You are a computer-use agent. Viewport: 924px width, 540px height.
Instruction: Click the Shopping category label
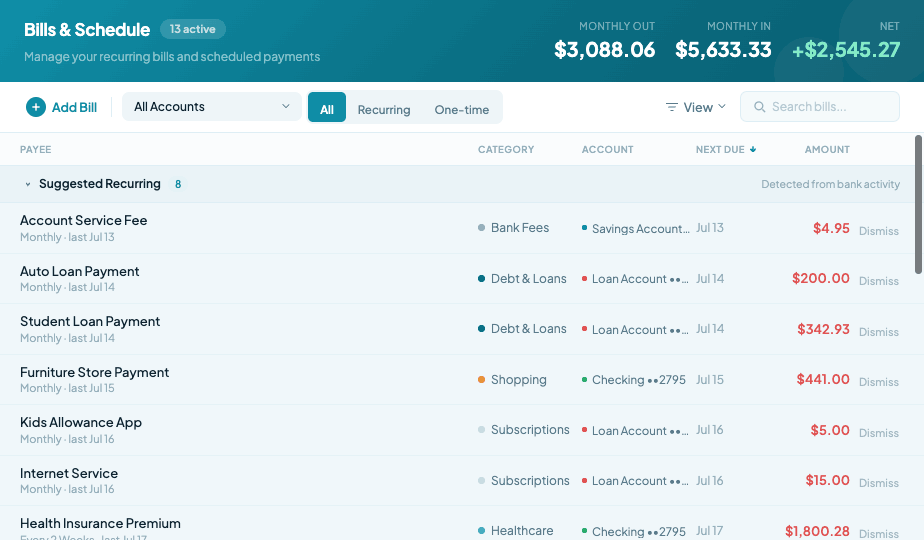tap(519, 380)
